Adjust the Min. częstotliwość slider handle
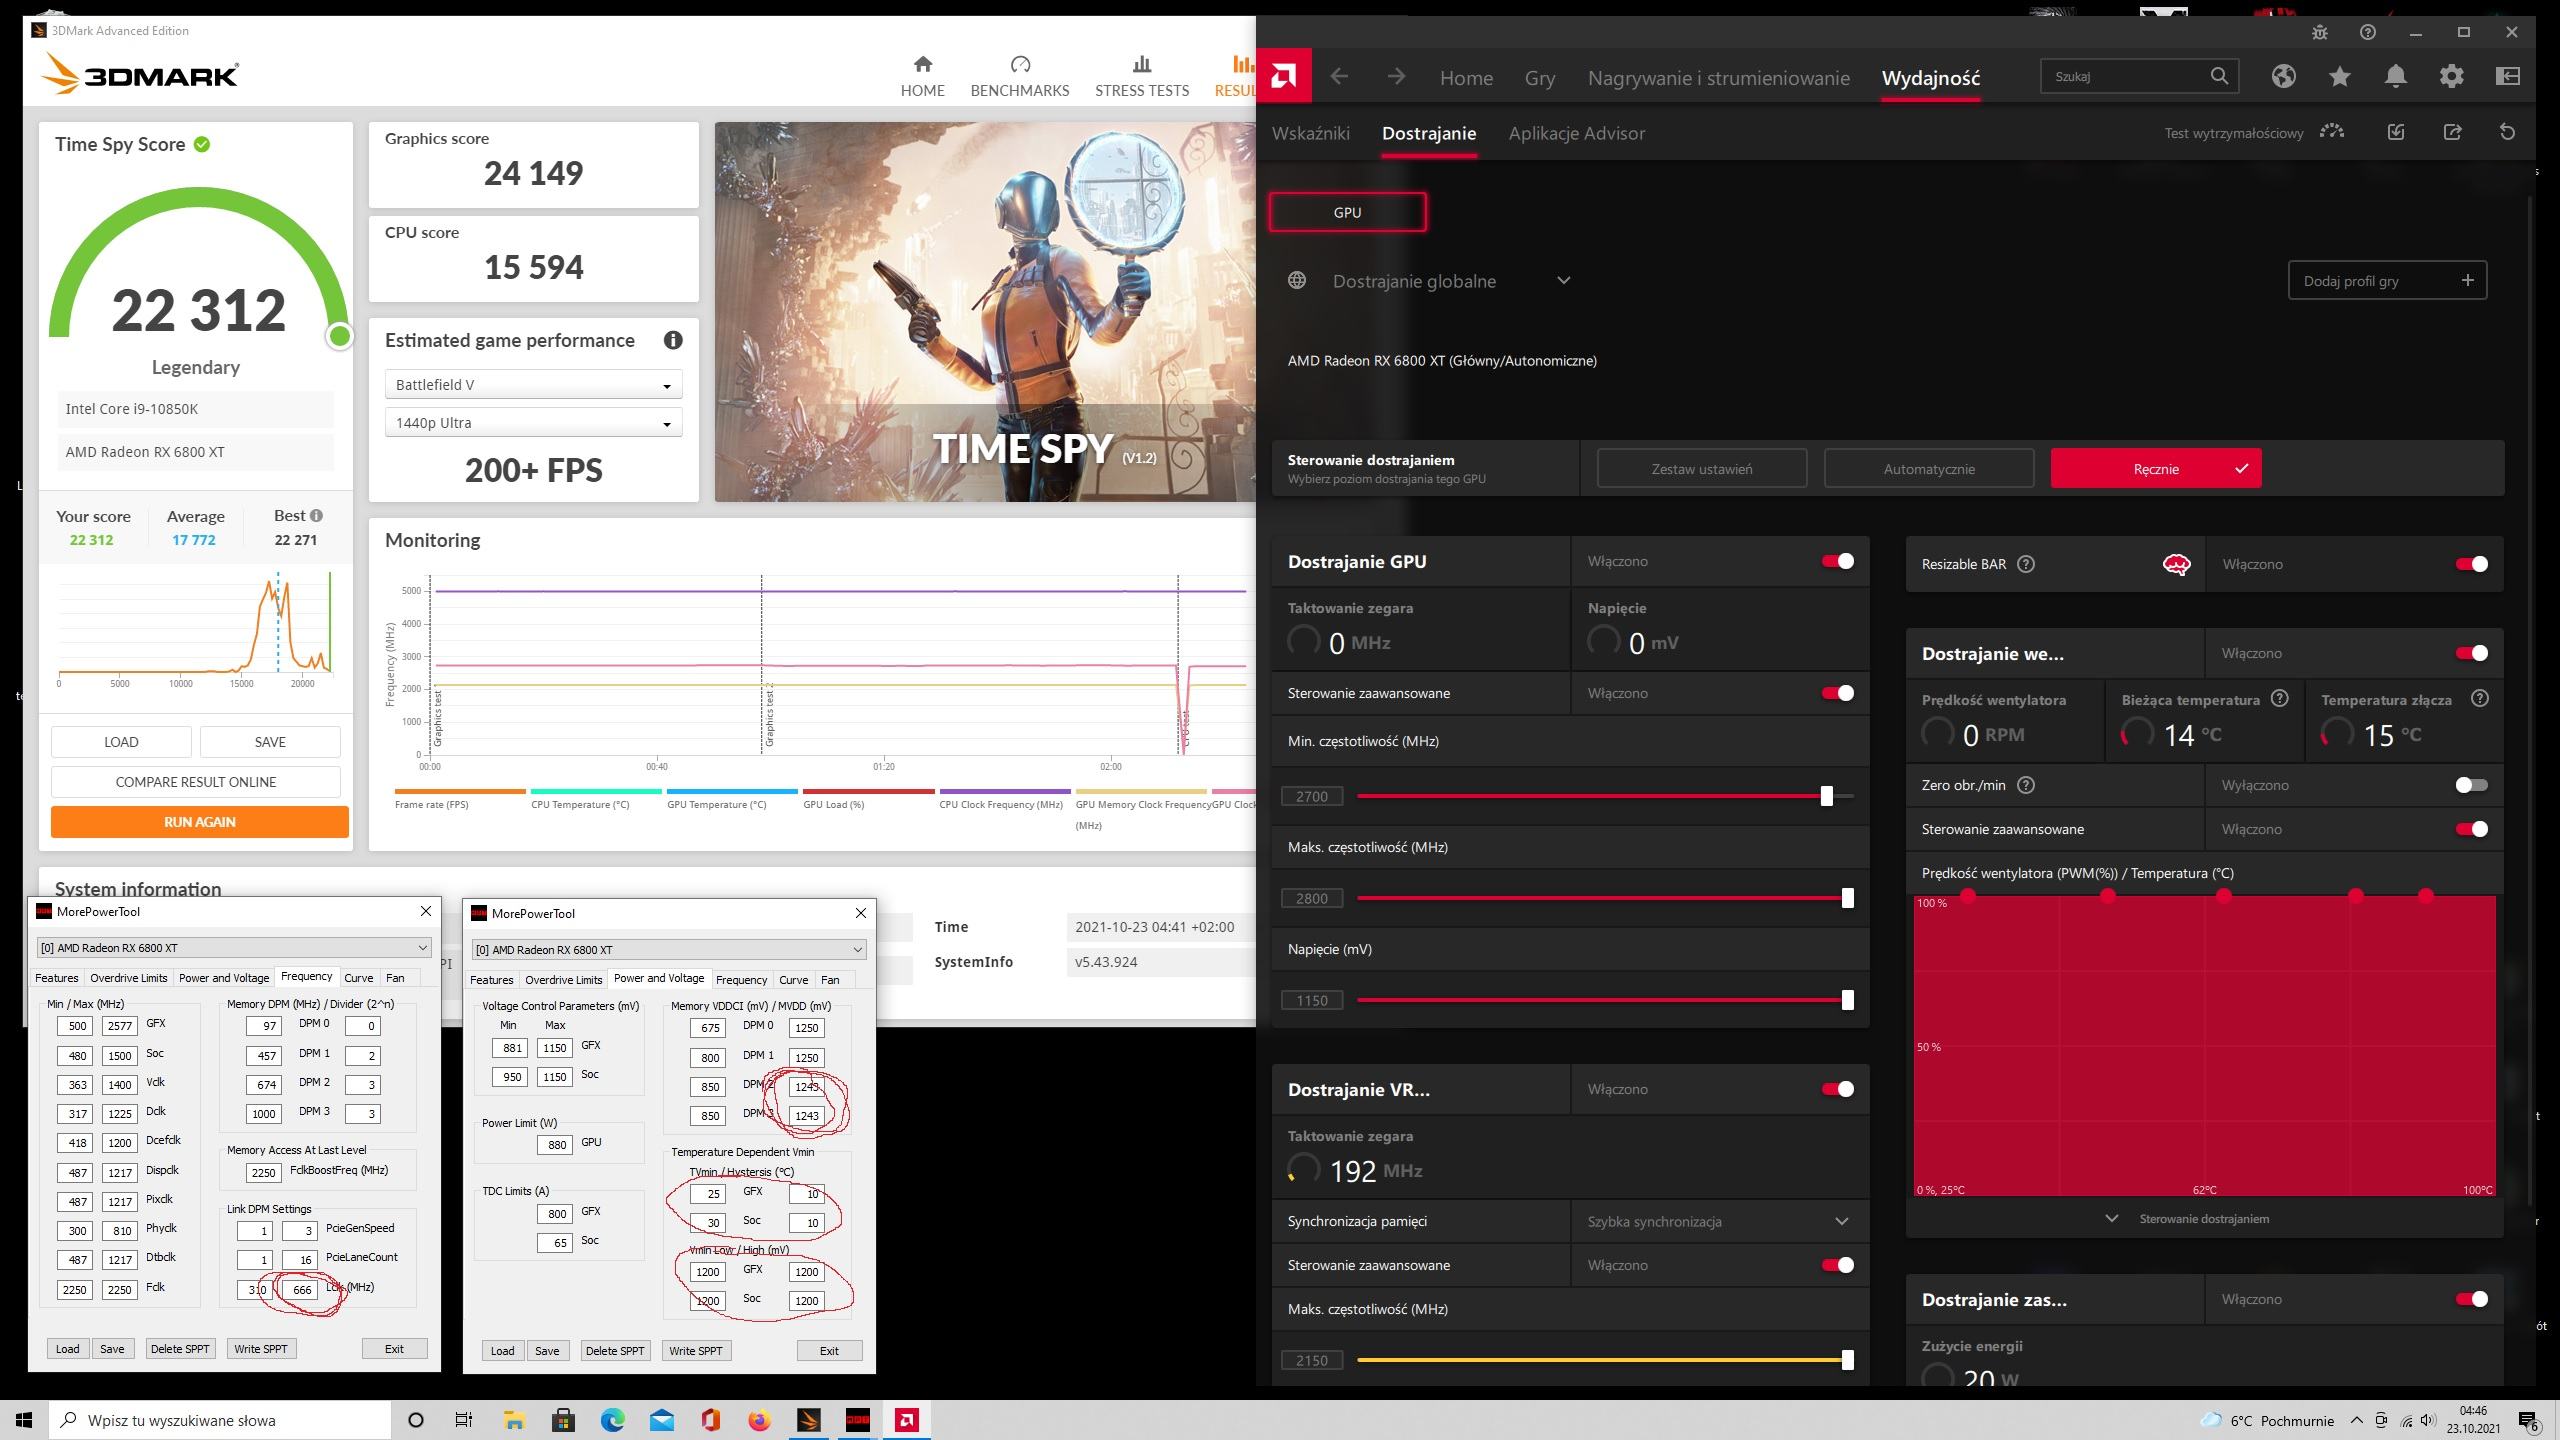2574x1440 pixels. (1826, 796)
